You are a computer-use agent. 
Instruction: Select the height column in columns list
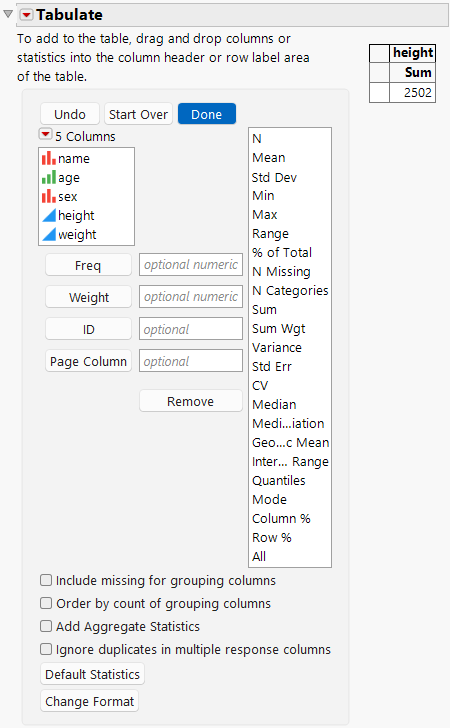(76, 215)
